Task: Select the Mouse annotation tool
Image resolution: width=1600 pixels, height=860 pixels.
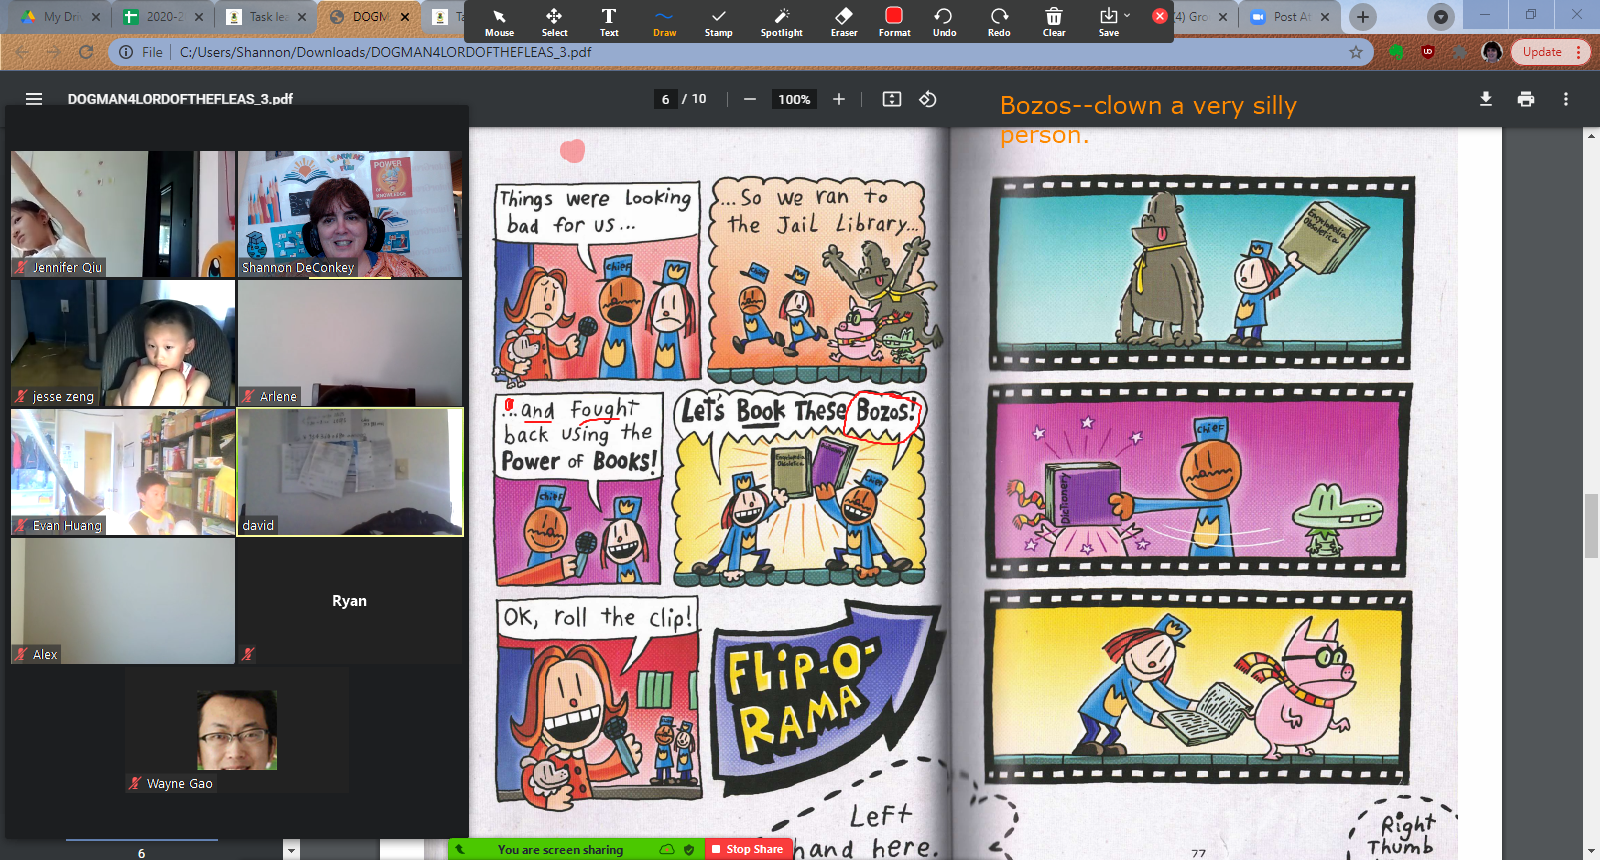Action: [x=499, y=22]
